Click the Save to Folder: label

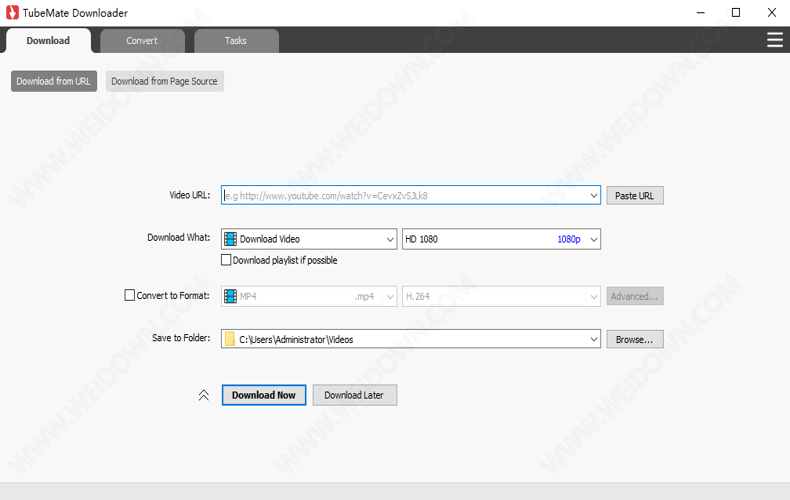tap(181, 338)
